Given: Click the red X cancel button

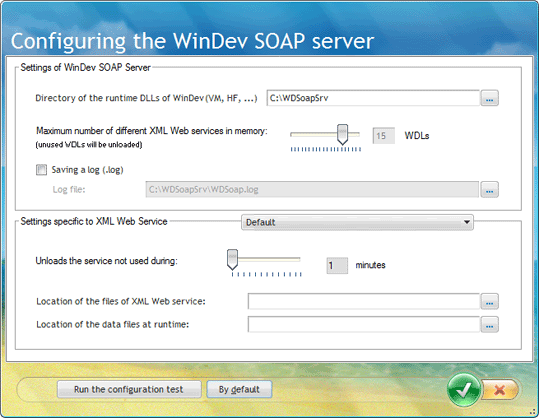Looking at the screenshot, I should 500,390.
